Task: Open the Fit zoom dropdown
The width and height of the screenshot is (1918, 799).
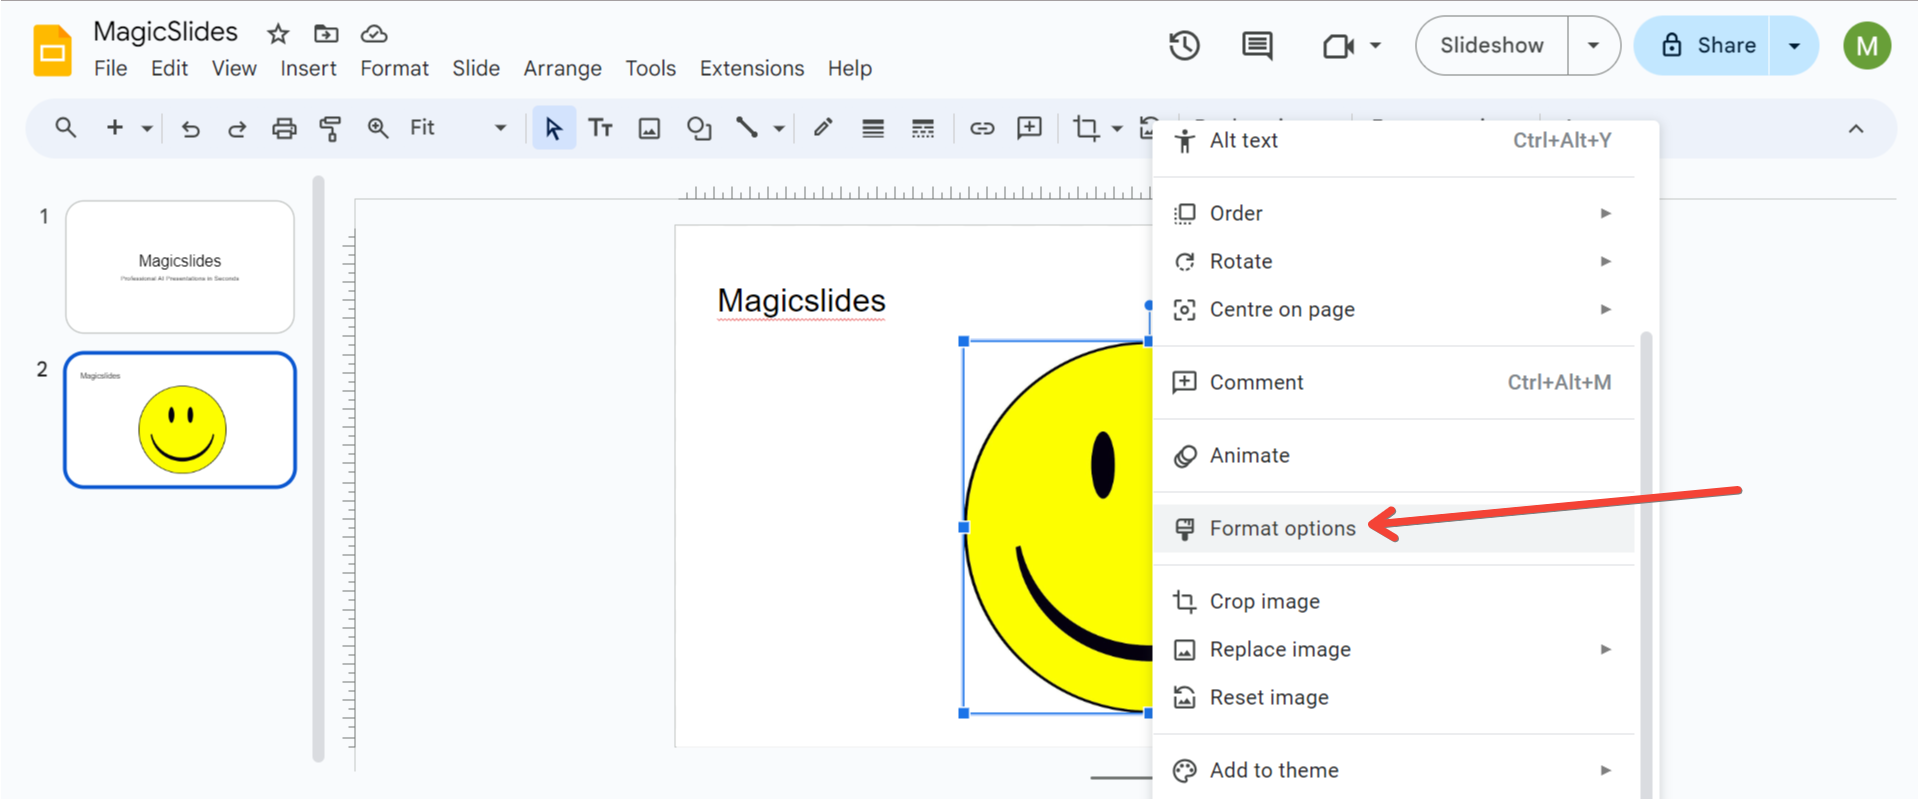Action: (x=457, y=128)
